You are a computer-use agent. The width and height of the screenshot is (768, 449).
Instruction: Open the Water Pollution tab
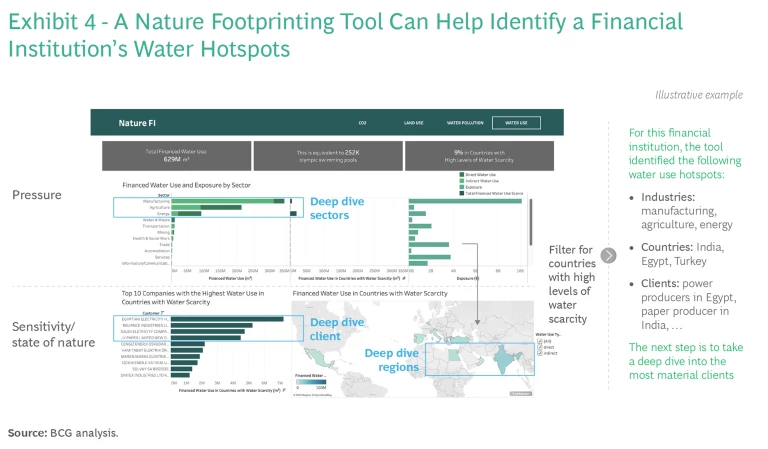465,123
